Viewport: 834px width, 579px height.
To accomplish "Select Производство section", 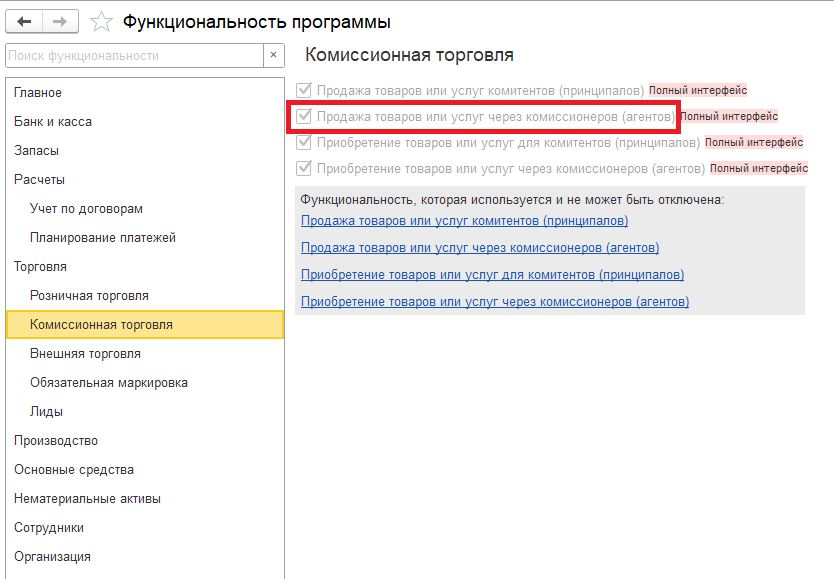I will (56, 441).
